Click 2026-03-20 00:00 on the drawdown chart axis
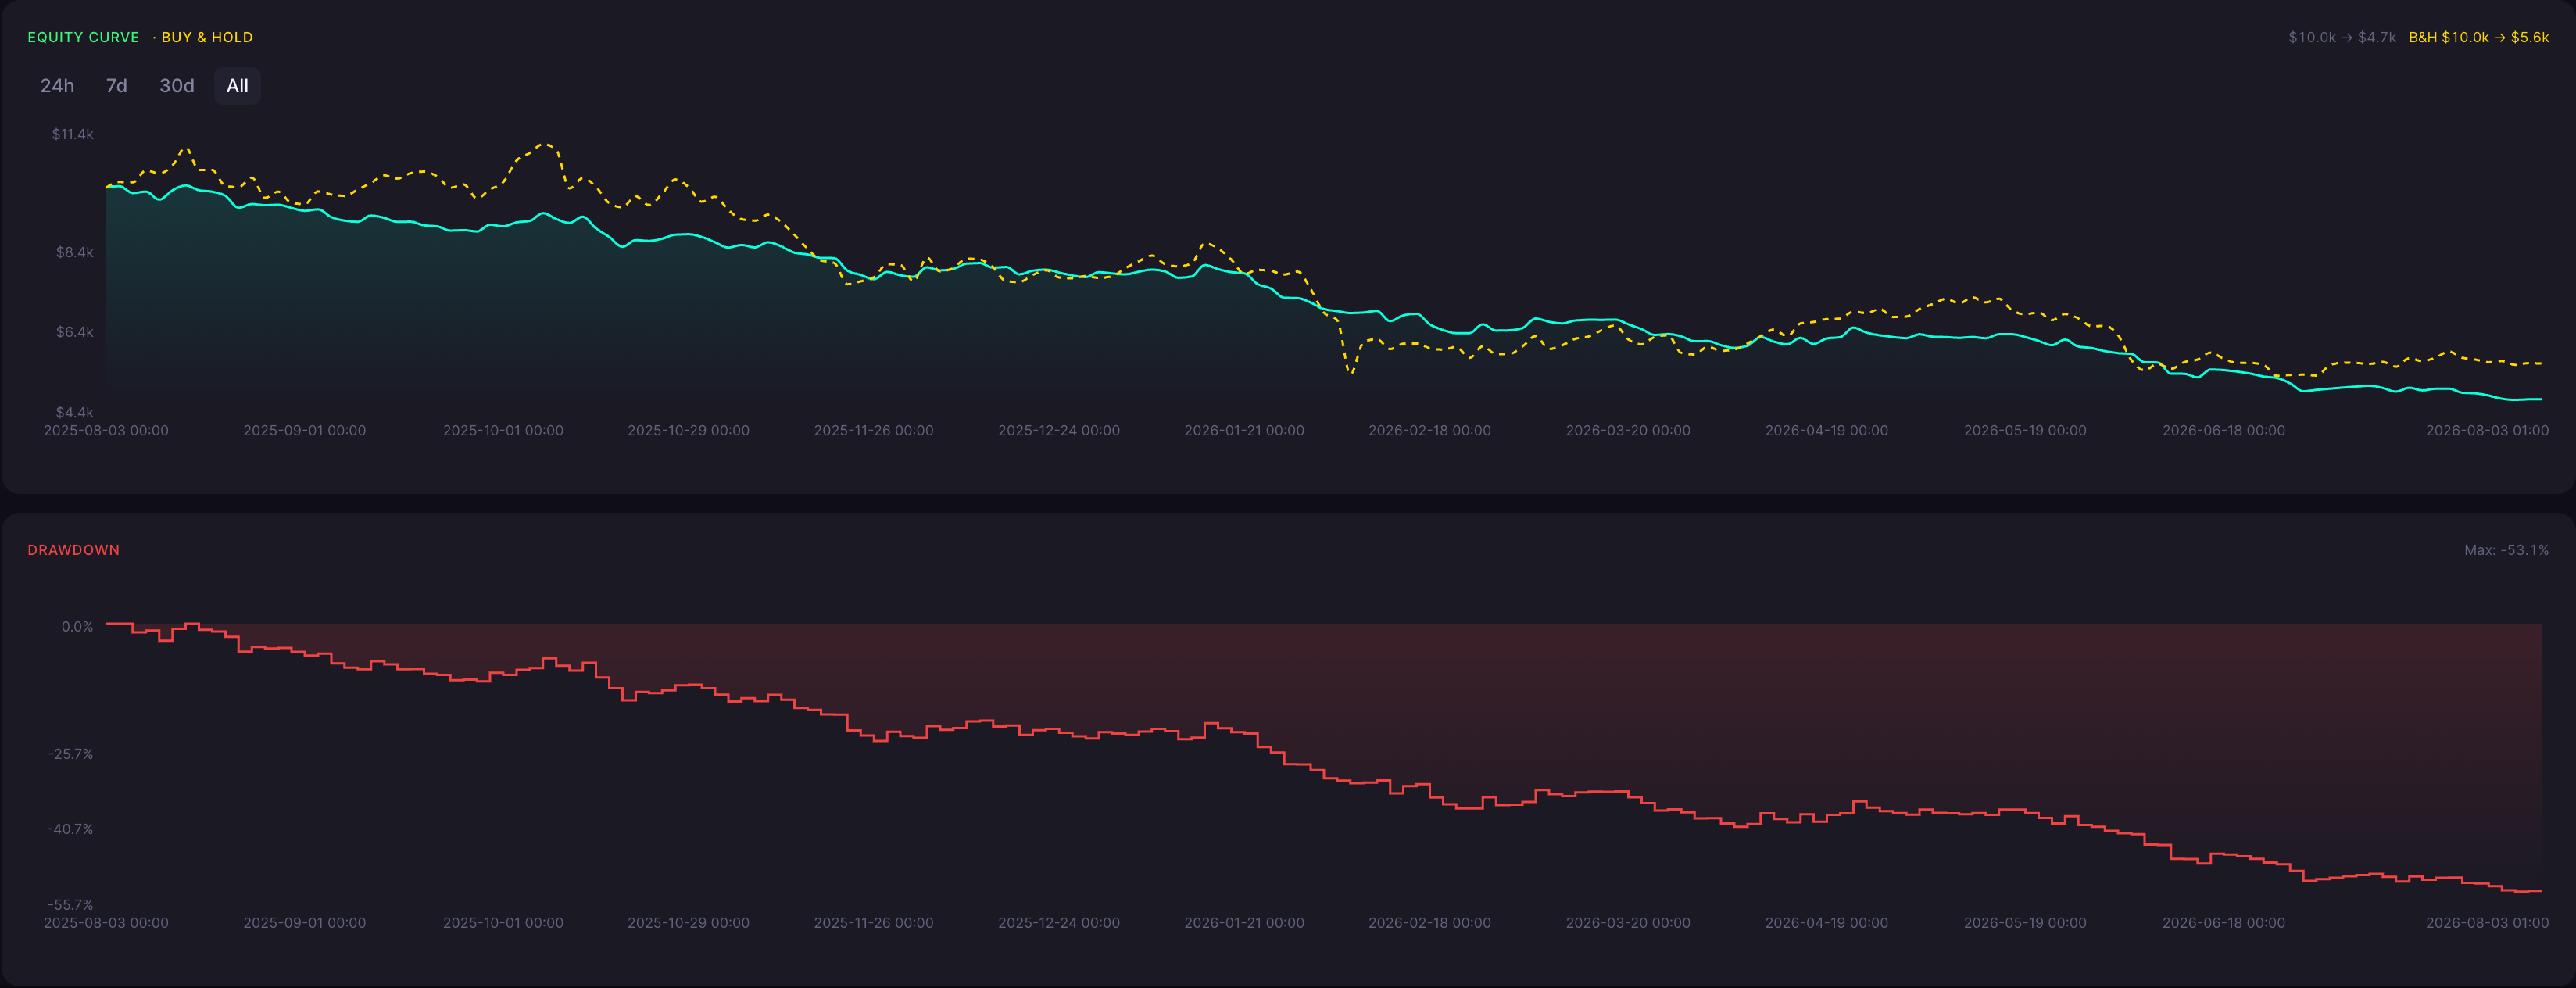Screen dimensions: 2576x988 (x=1628, y=923)
